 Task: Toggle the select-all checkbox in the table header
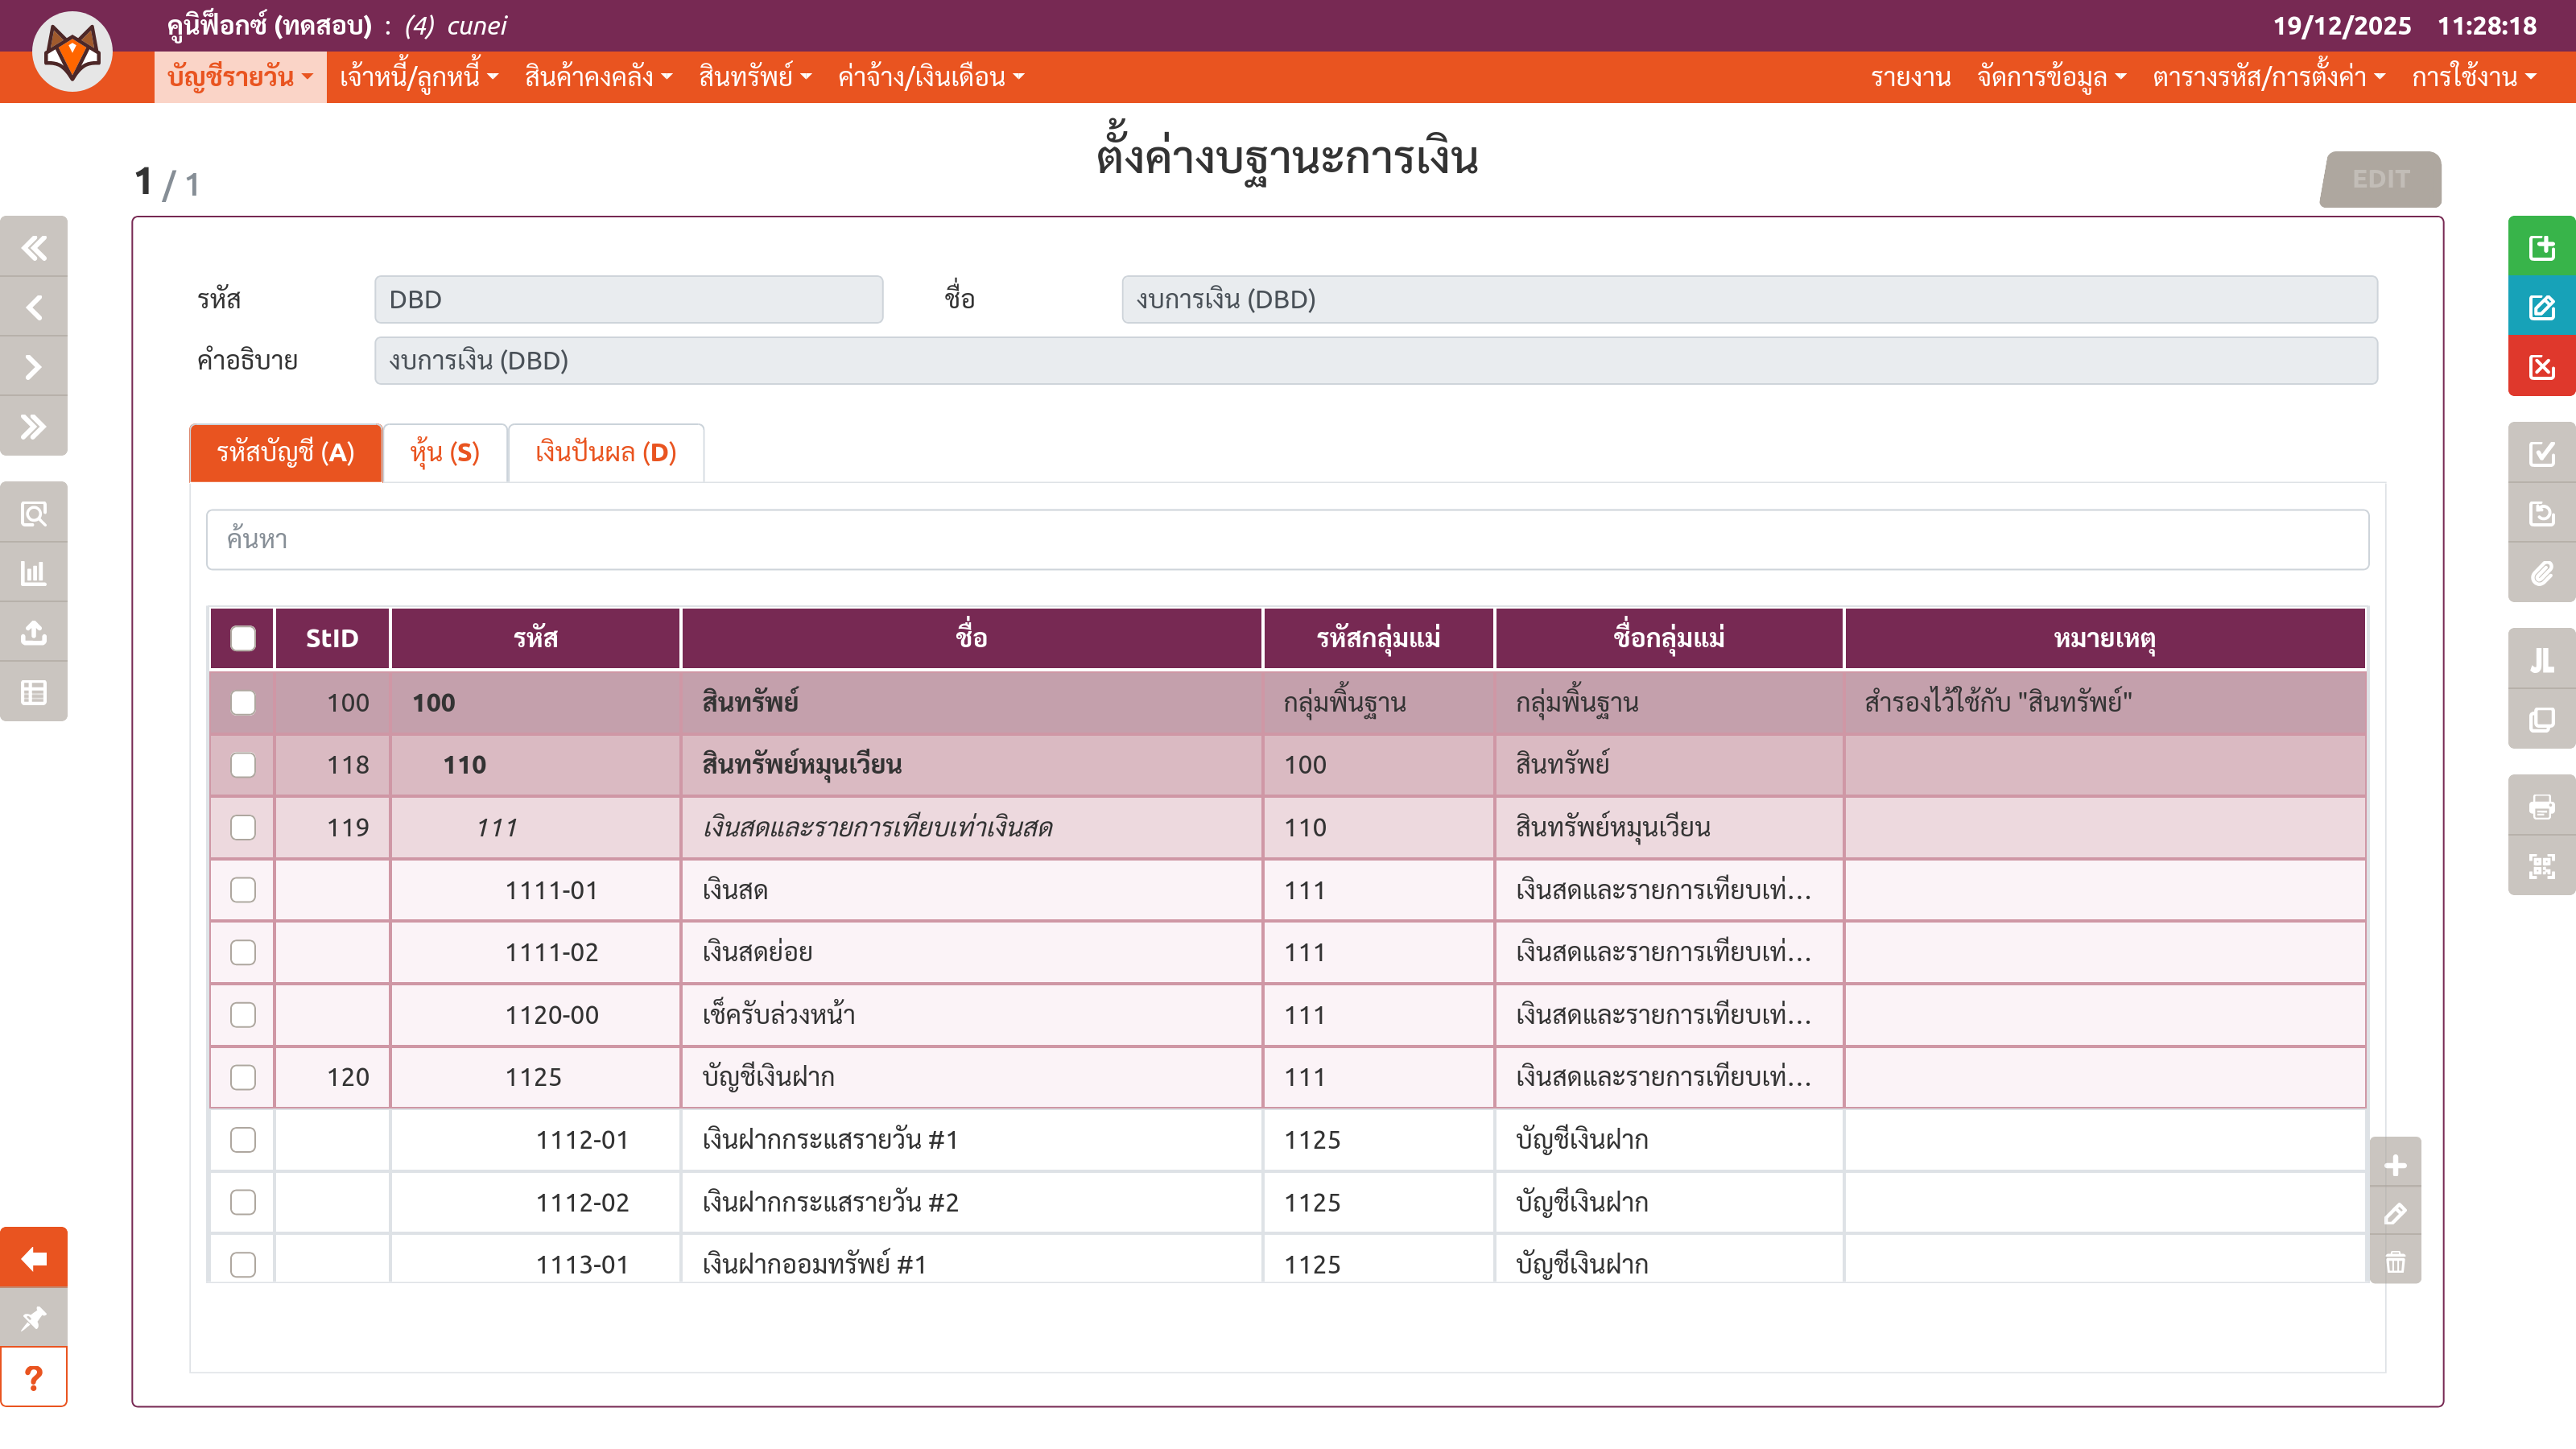tap(243, 638)
